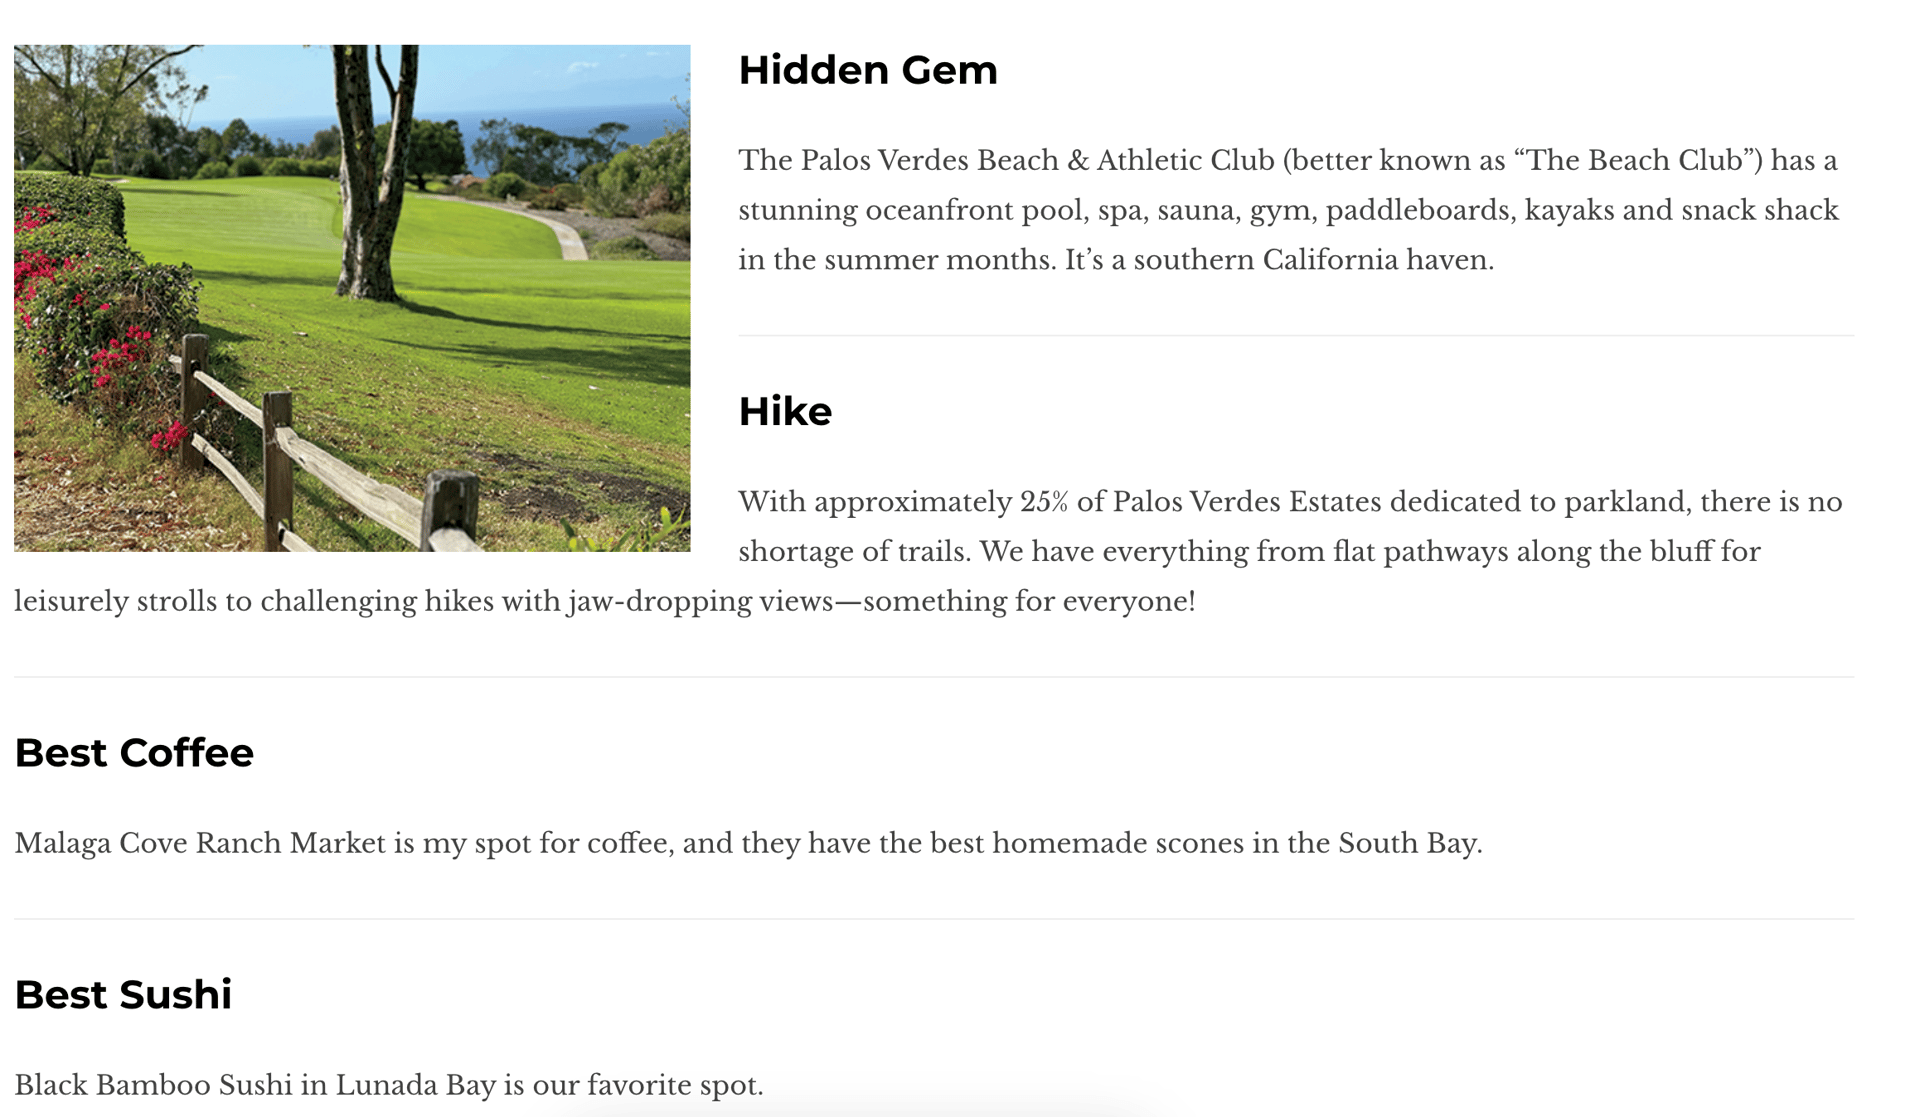Click the Black Bamboo Sushi text

tap(153, 1086)
